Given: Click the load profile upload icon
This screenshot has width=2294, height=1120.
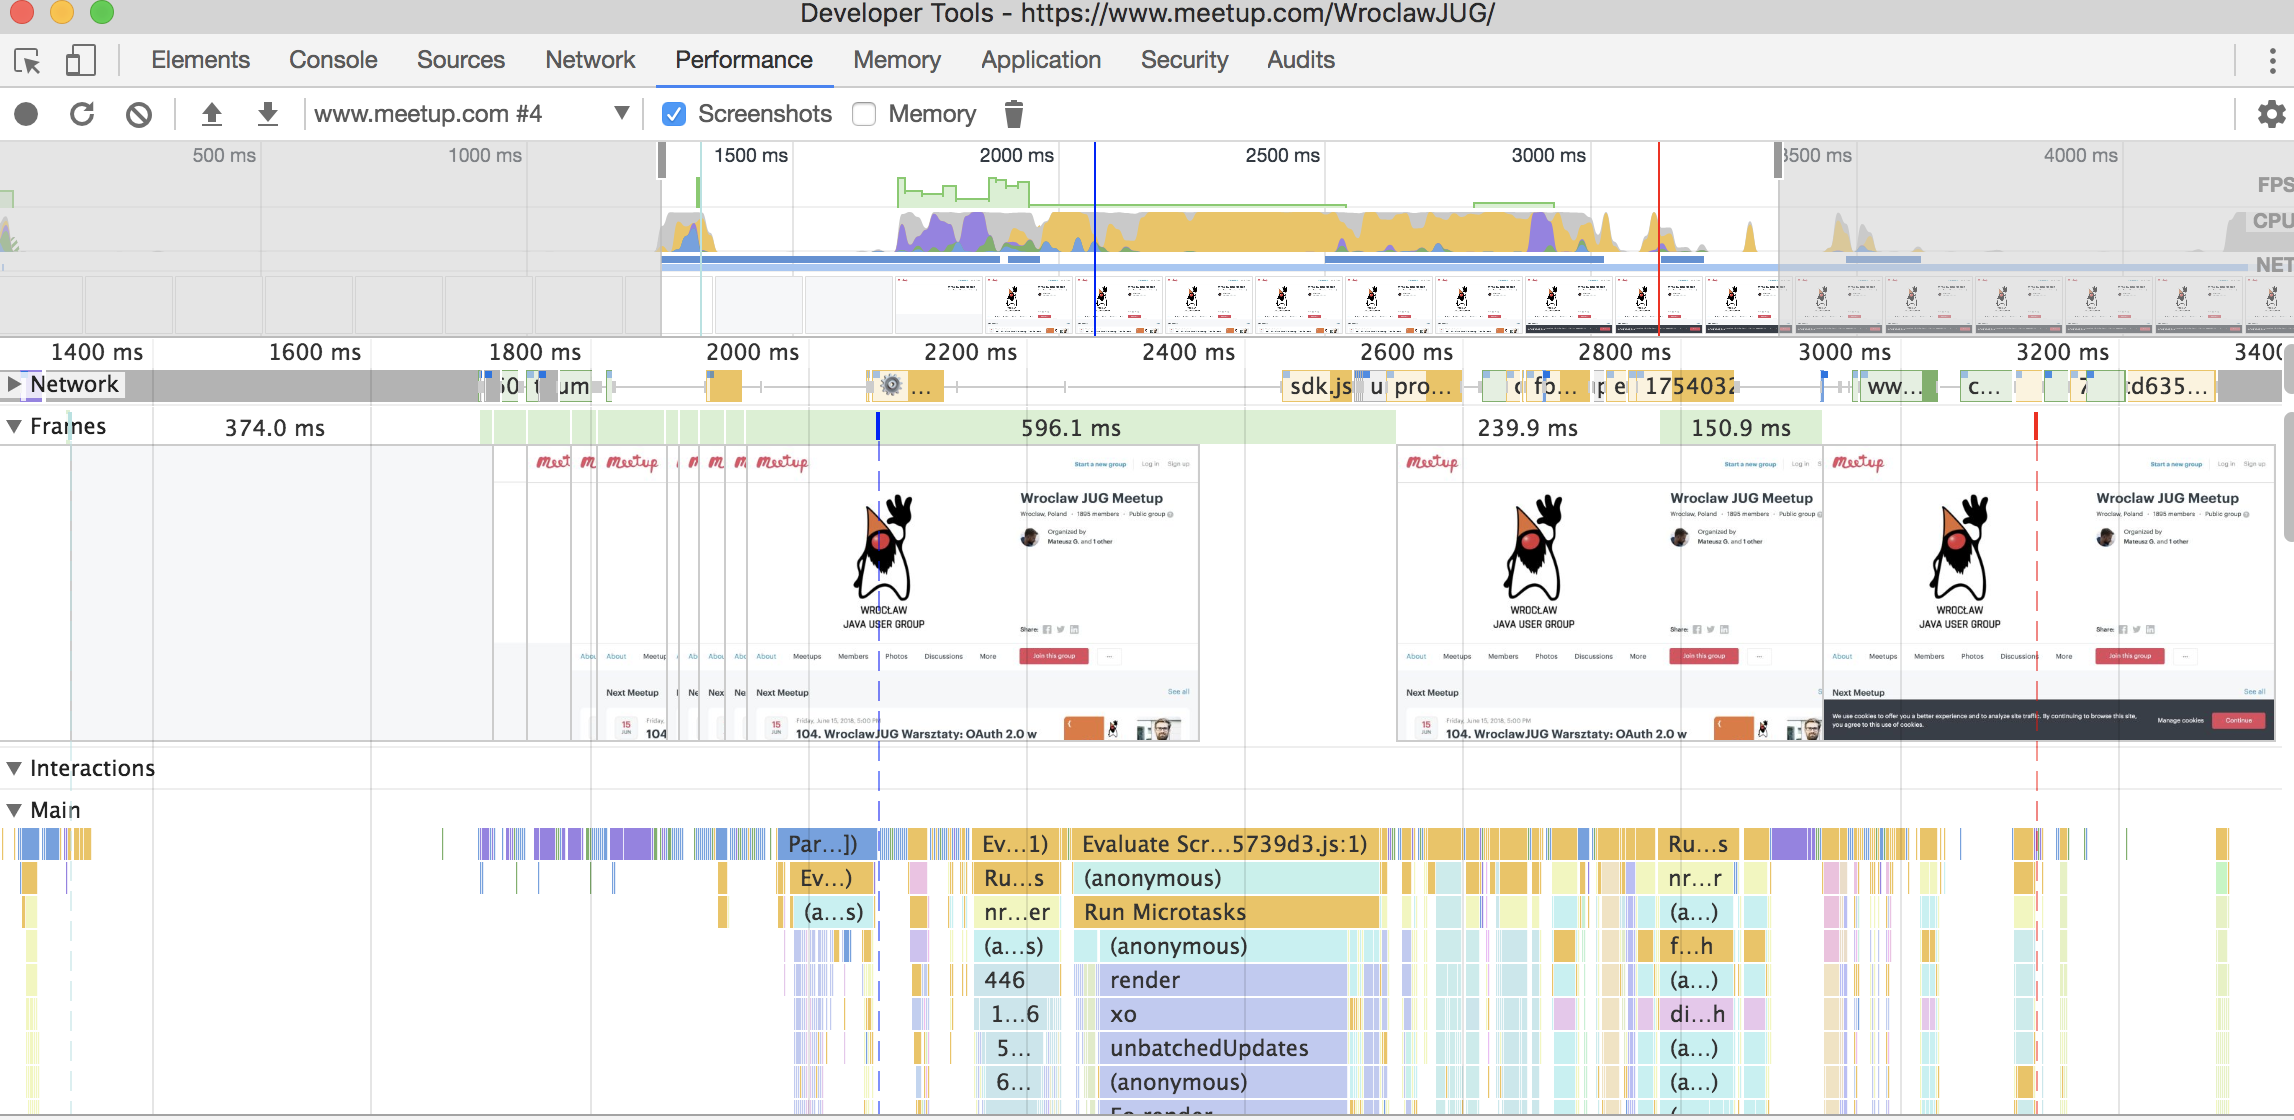Looking at the screenshot, I should click(211, 114).
